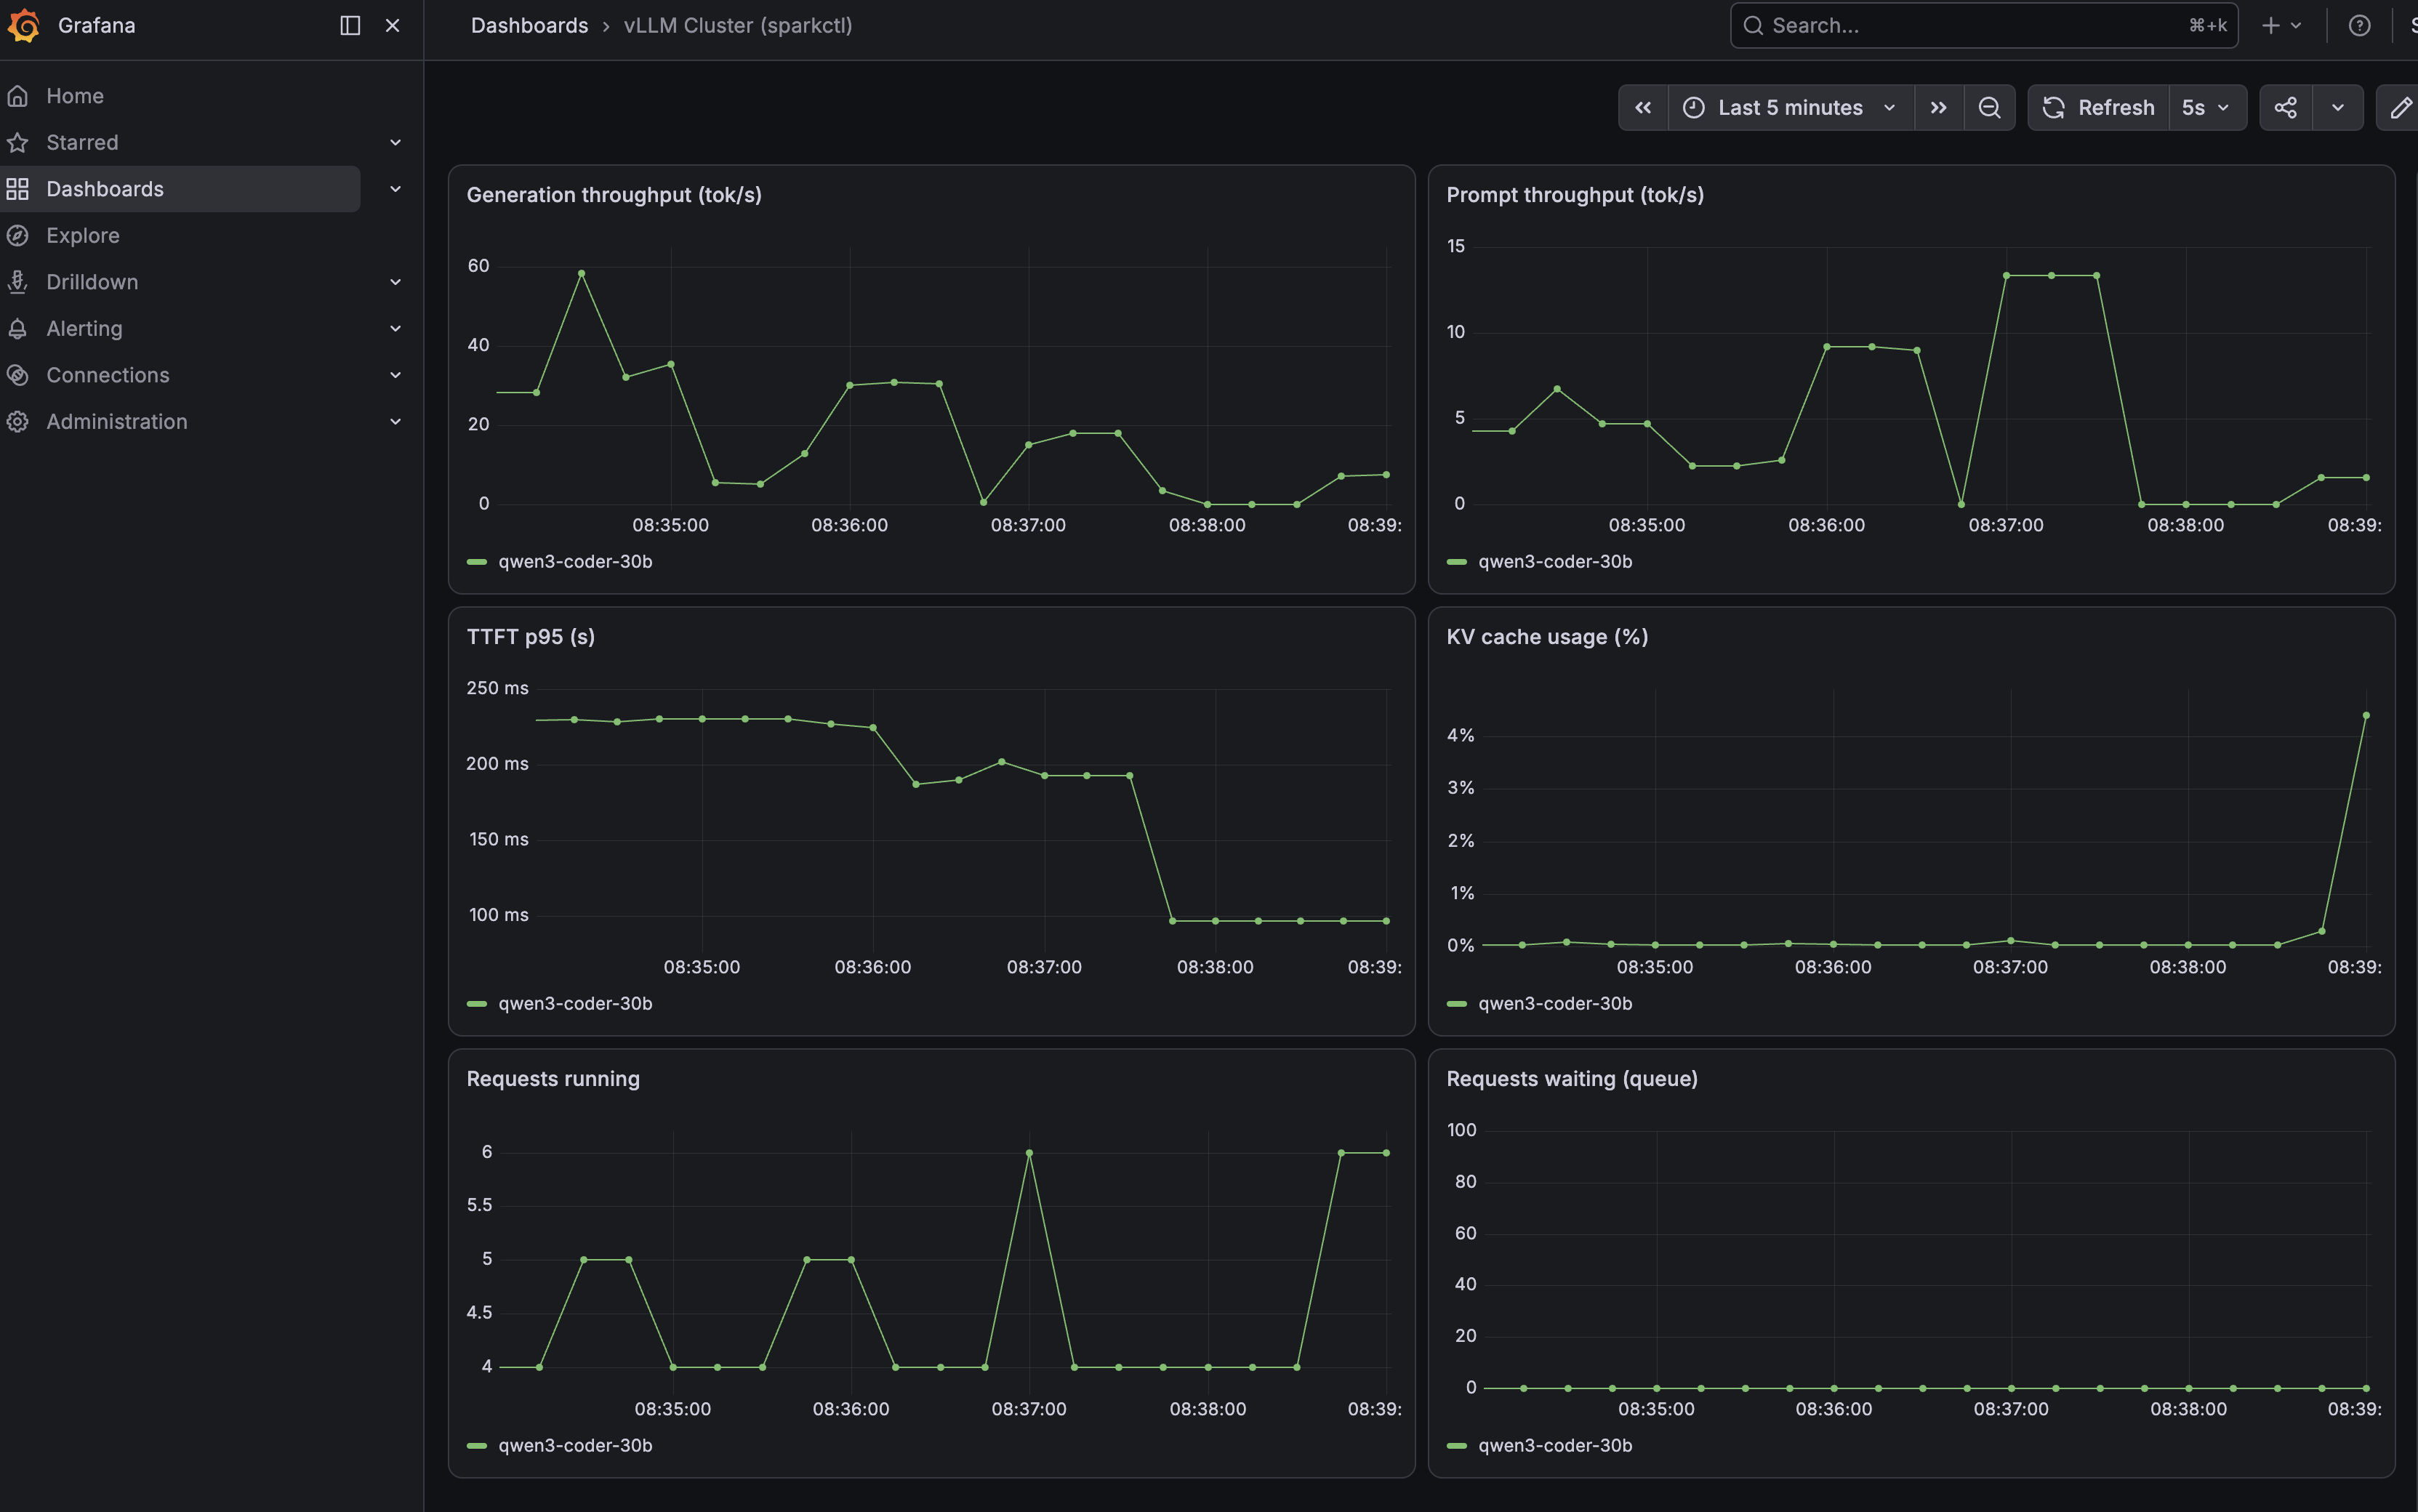The image size is (2418, 1512).
Task: Toggle qwen3-coder-30b legend in KV cache usage
Action: tap(1555, 1004)
